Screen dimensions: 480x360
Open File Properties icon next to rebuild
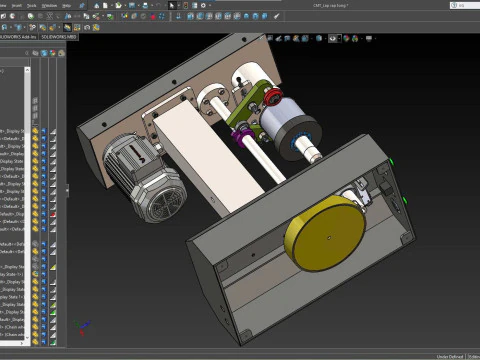click(194, 6)
